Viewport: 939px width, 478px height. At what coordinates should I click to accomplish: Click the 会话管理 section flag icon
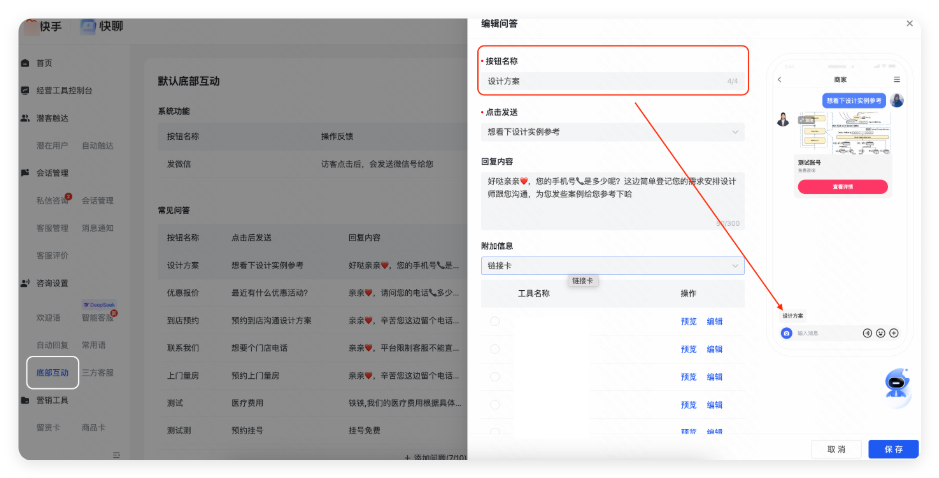click(25, 173)
